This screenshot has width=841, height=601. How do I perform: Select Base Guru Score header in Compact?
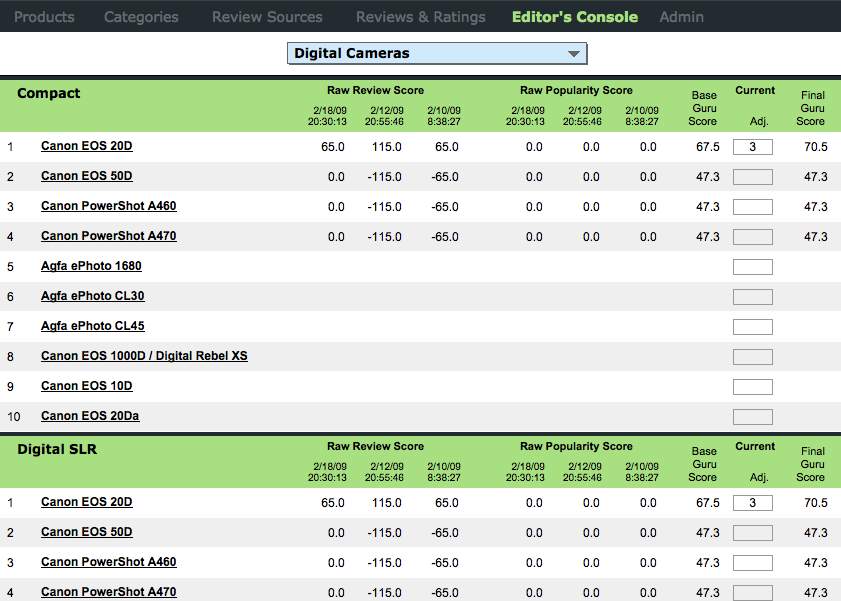[x=703, y=108]
